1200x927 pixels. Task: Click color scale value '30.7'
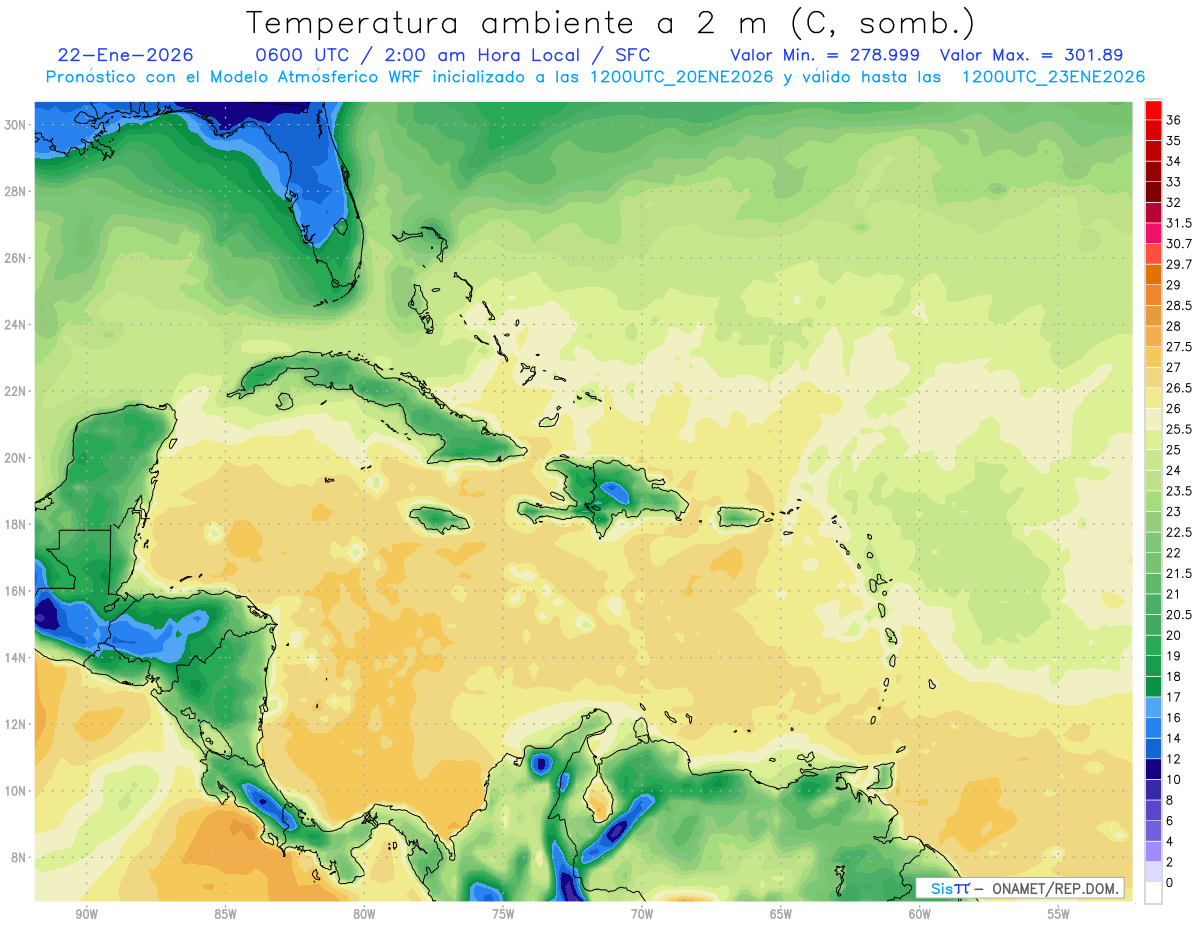point(1179,244)
